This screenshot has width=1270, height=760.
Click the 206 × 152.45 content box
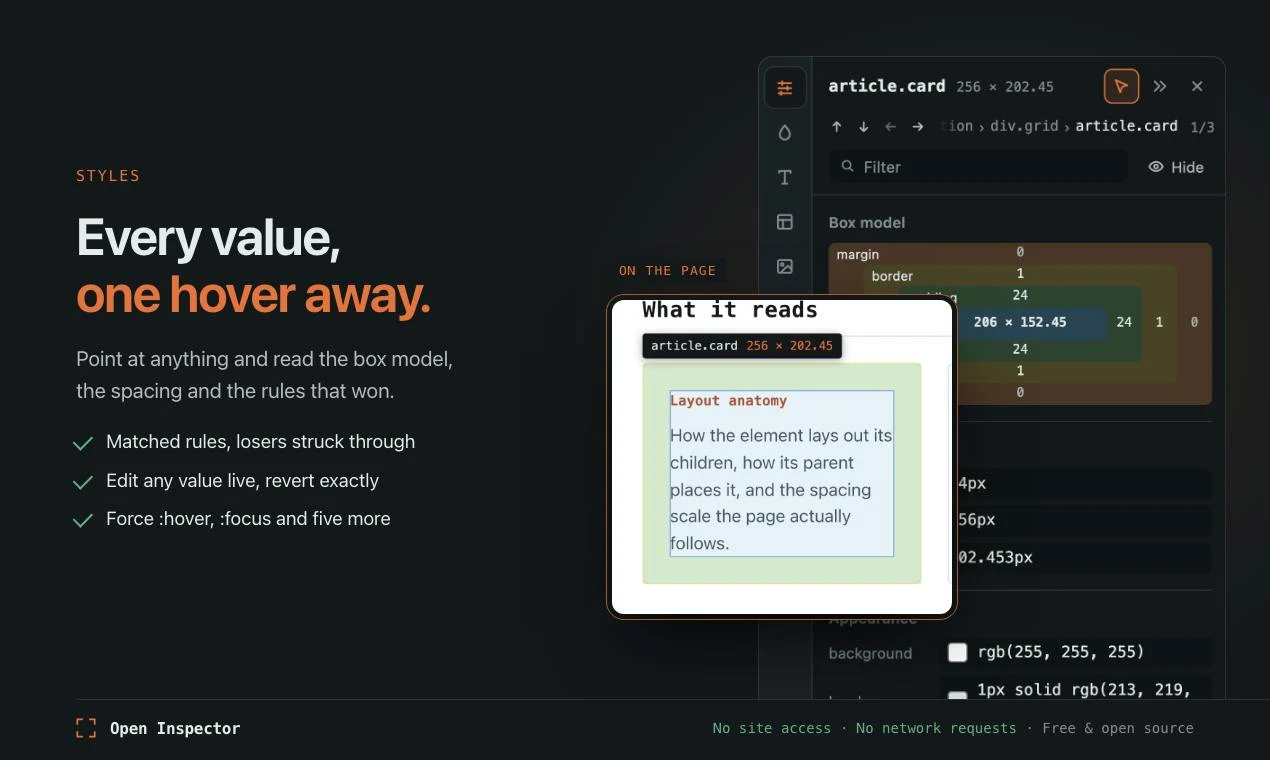(1019, 322)
